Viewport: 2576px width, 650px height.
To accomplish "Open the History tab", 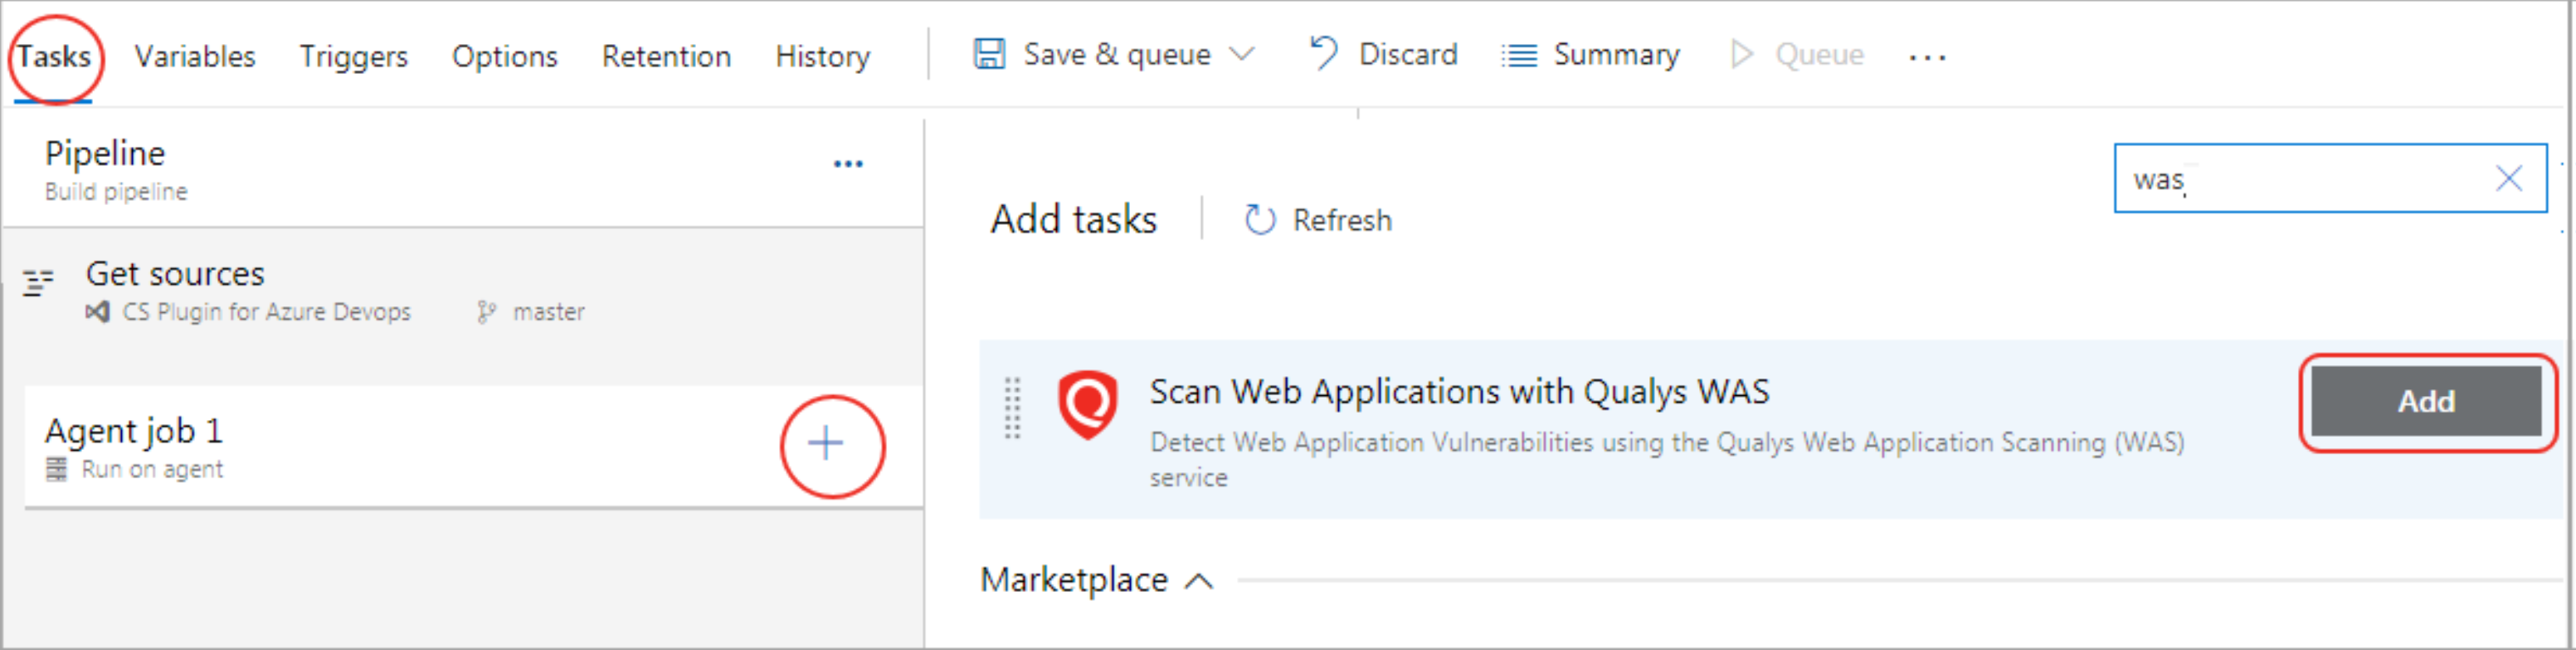I will point(822,56).
